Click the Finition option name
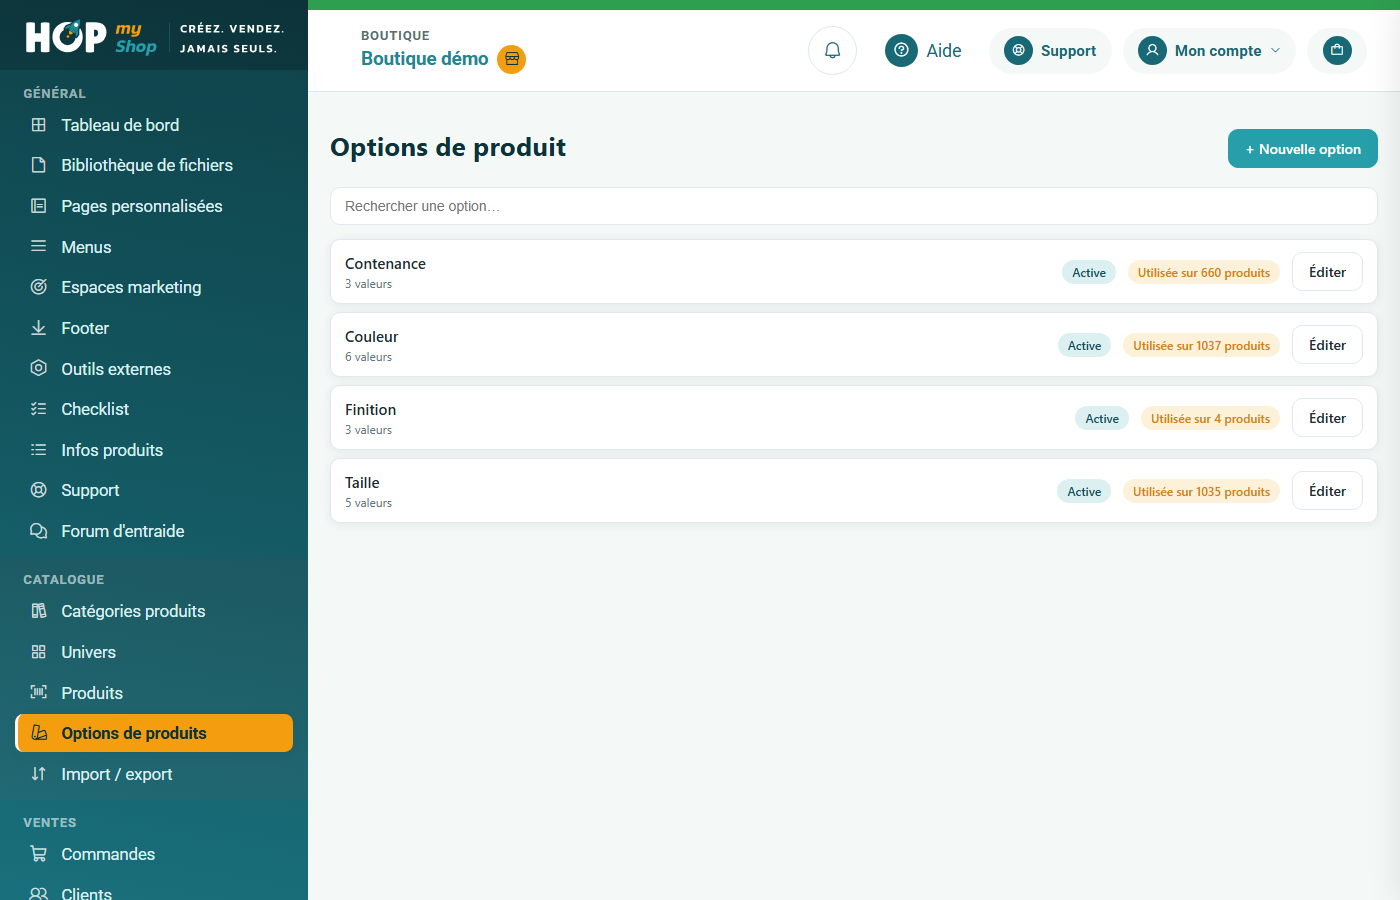This screenshot has height=900, width=1400. pos(371,410)
